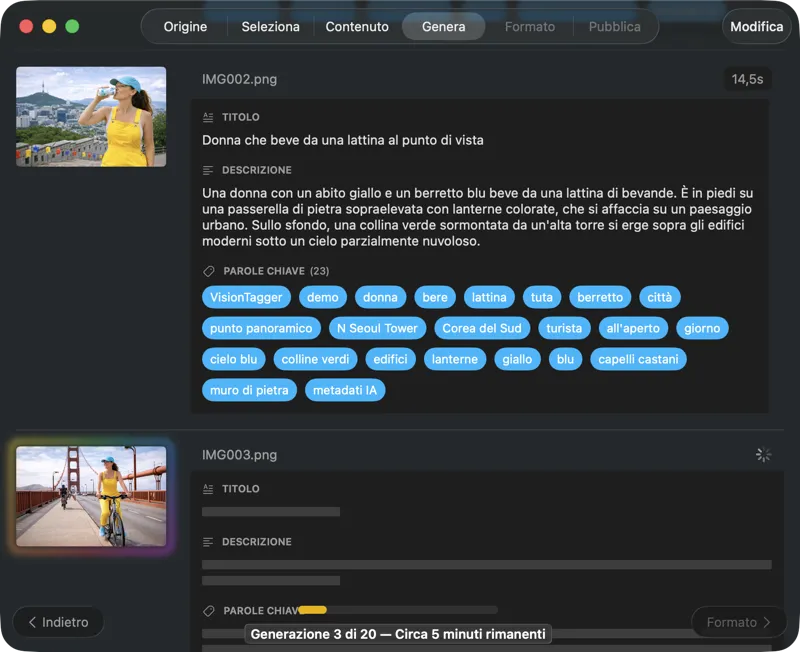Select the IMG002 woman drinking thumbnail
The height and width of the screenshot is (652, 800).
pyautogui.click(x=91, y=116)
